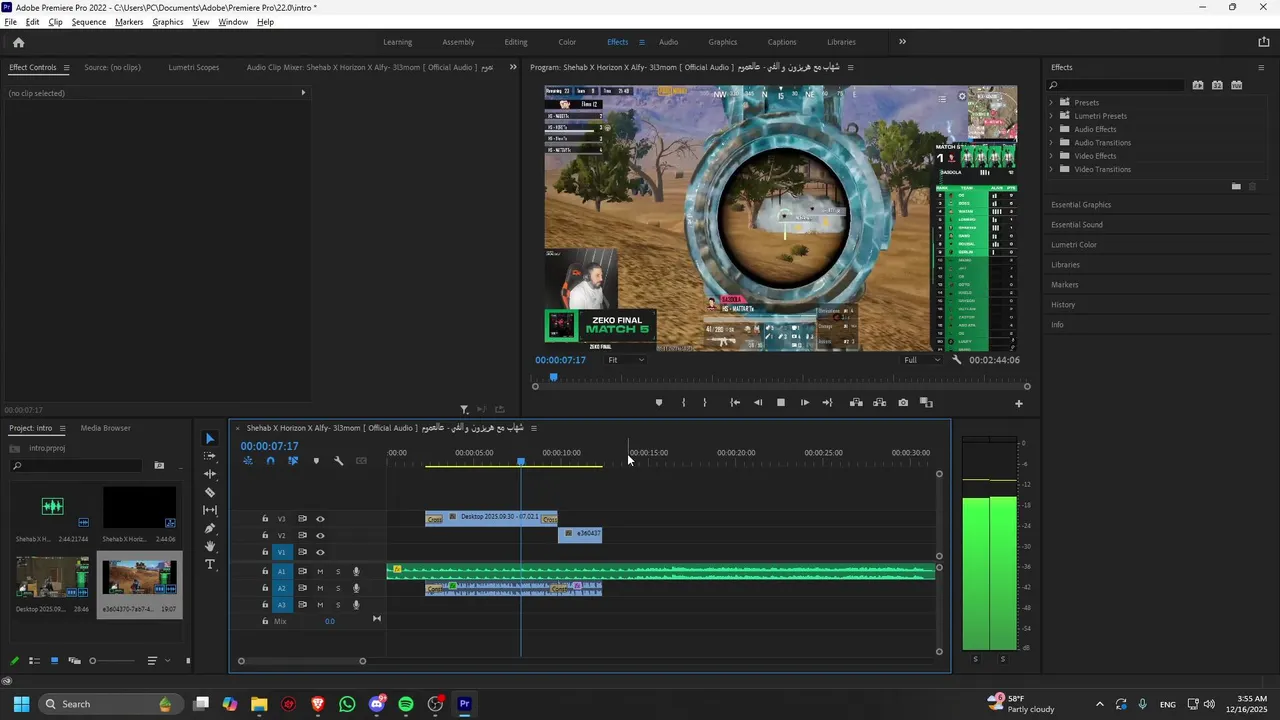Viewport: 1280px width, 720px height.
Task: Open Comparison View in Program monitor
Action: (x=926, y=403)
